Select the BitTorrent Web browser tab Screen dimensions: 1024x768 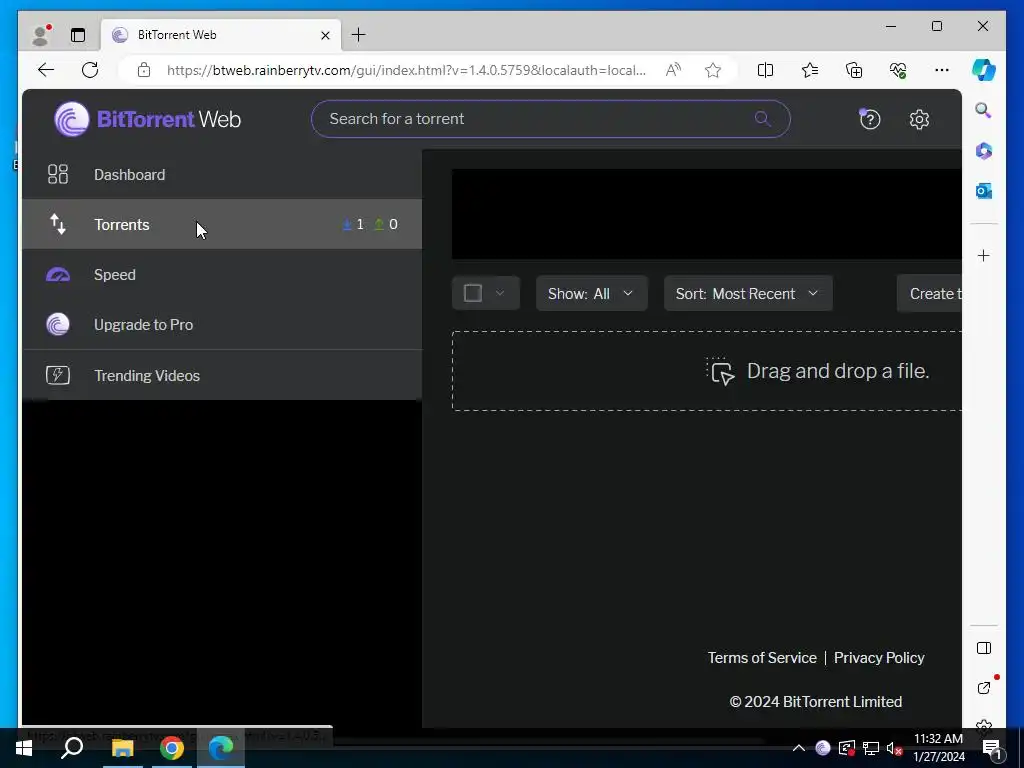pos(221,35)
